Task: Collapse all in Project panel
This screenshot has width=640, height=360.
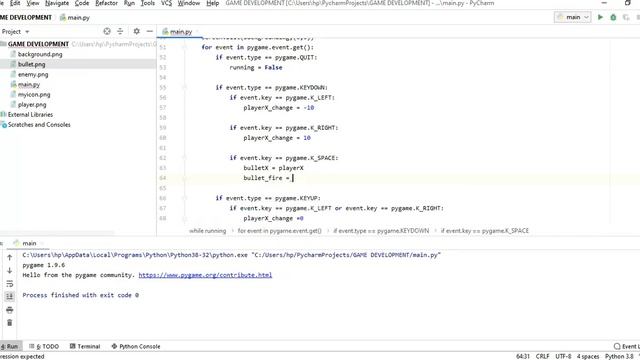Action: click(120, 31)
